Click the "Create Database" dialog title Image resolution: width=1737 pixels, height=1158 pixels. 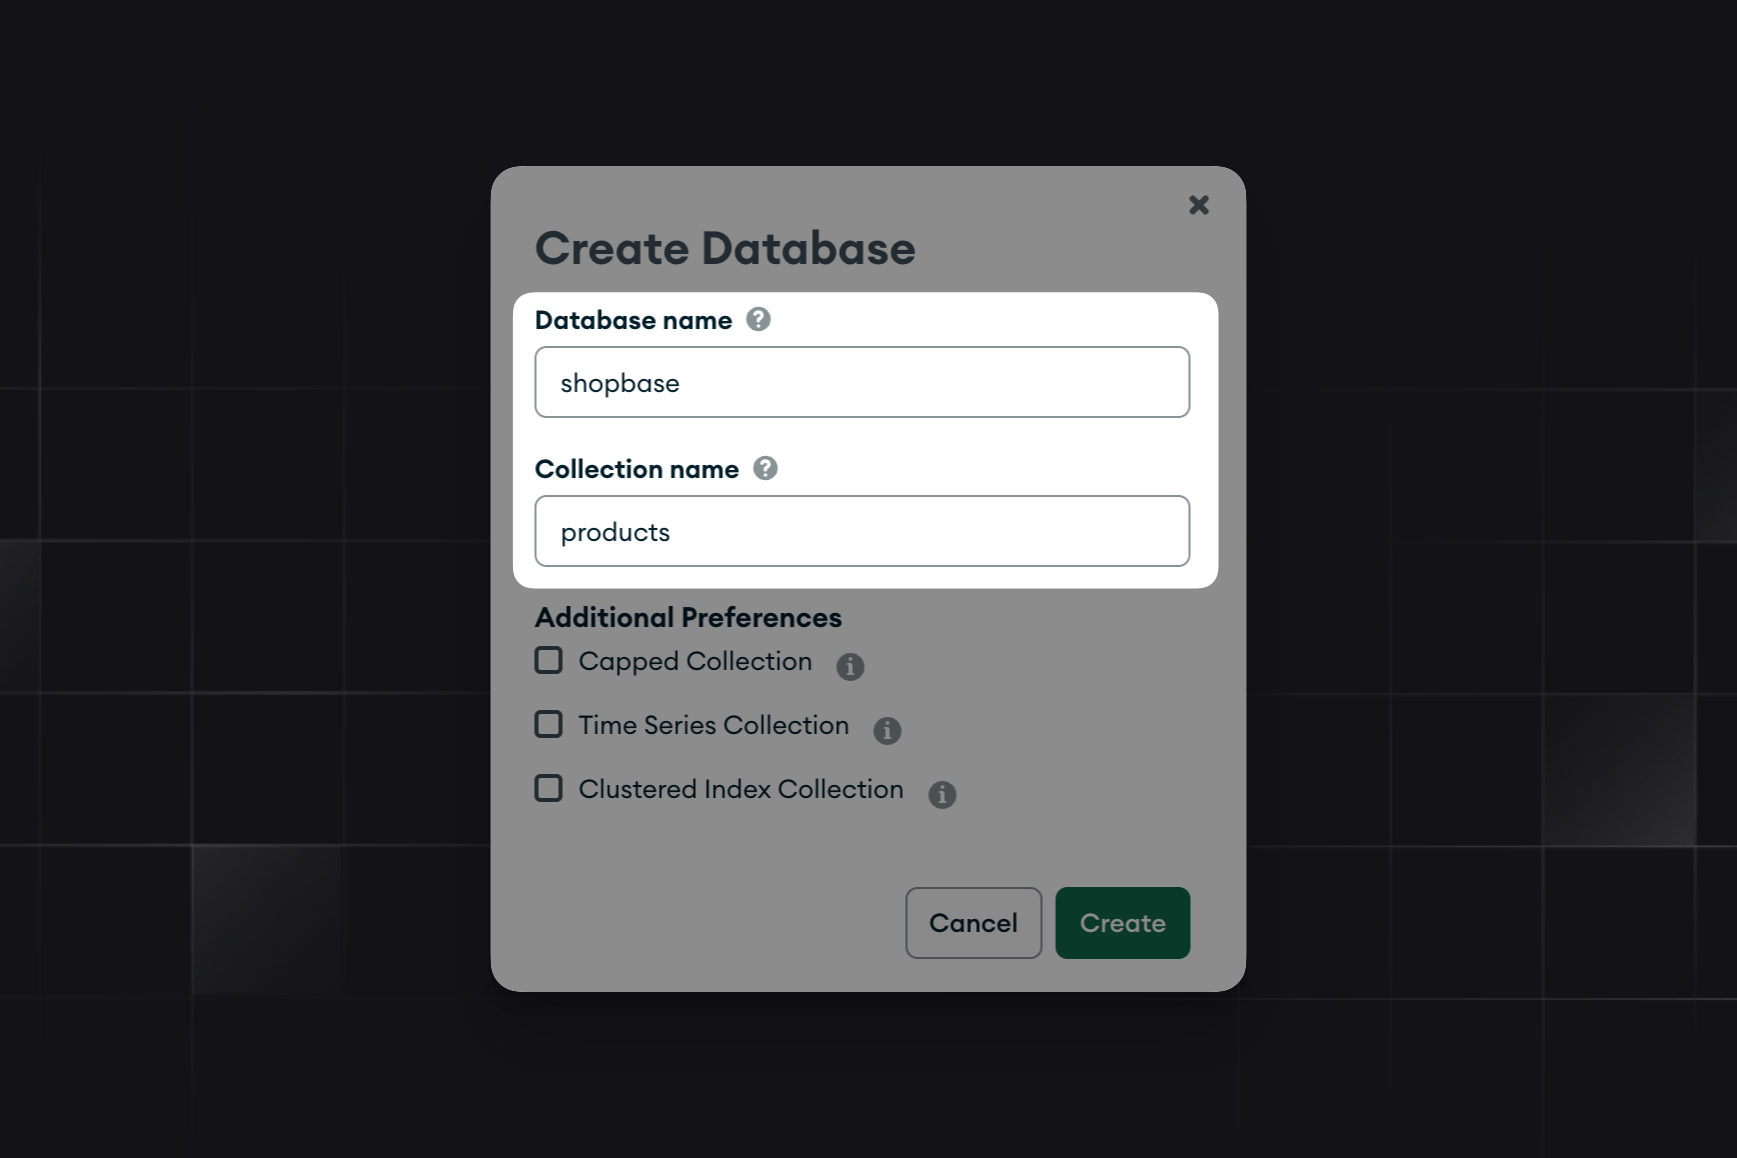click(725, 248)
